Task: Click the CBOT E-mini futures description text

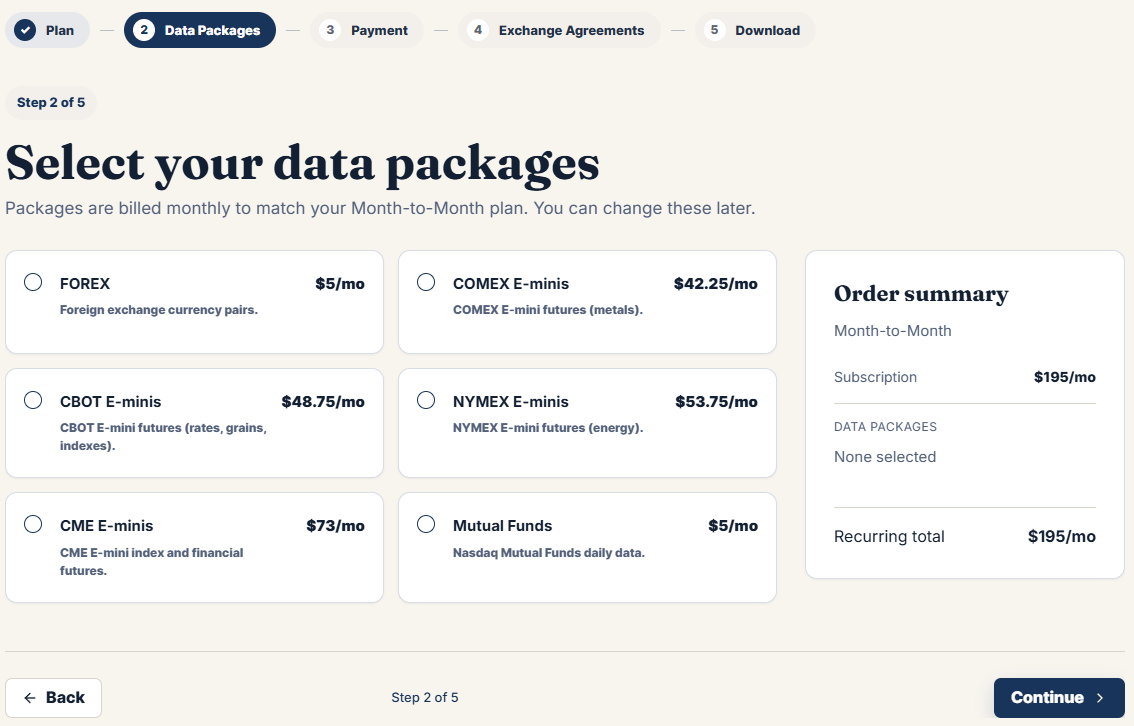Action: 163,437
